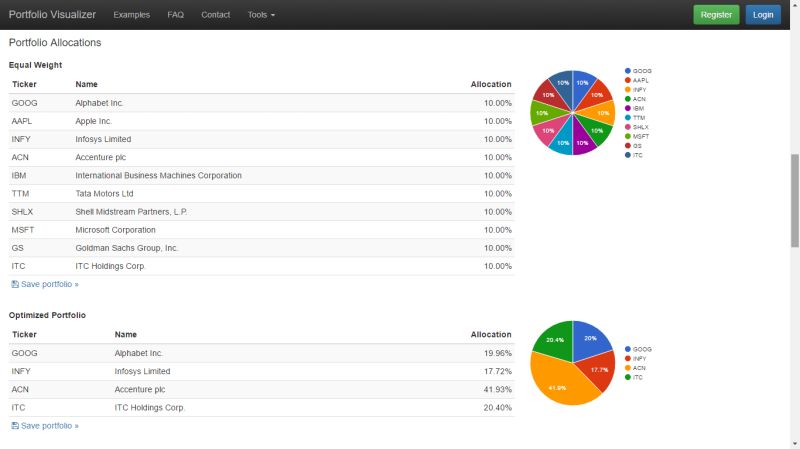Image resolution: width=800 pixels, height=449 pixels.
Task: Click the Optimized Portfolio section heading
Action: pyautogui.click(x=47, y=315)
